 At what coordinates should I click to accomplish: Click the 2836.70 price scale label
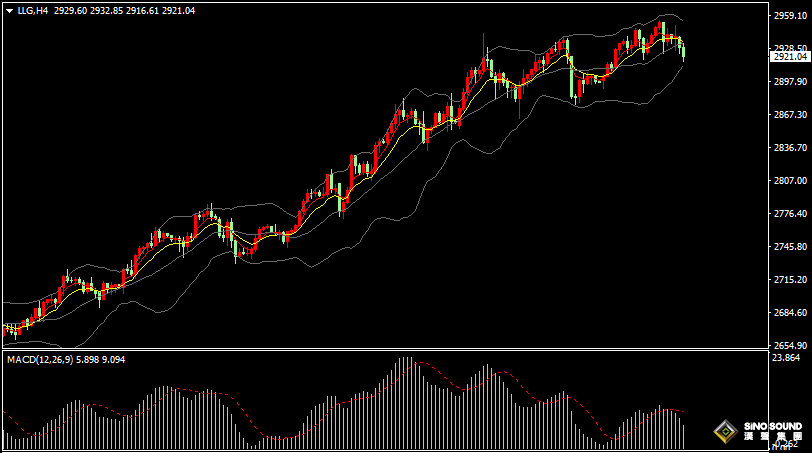(x=790, y=148)
